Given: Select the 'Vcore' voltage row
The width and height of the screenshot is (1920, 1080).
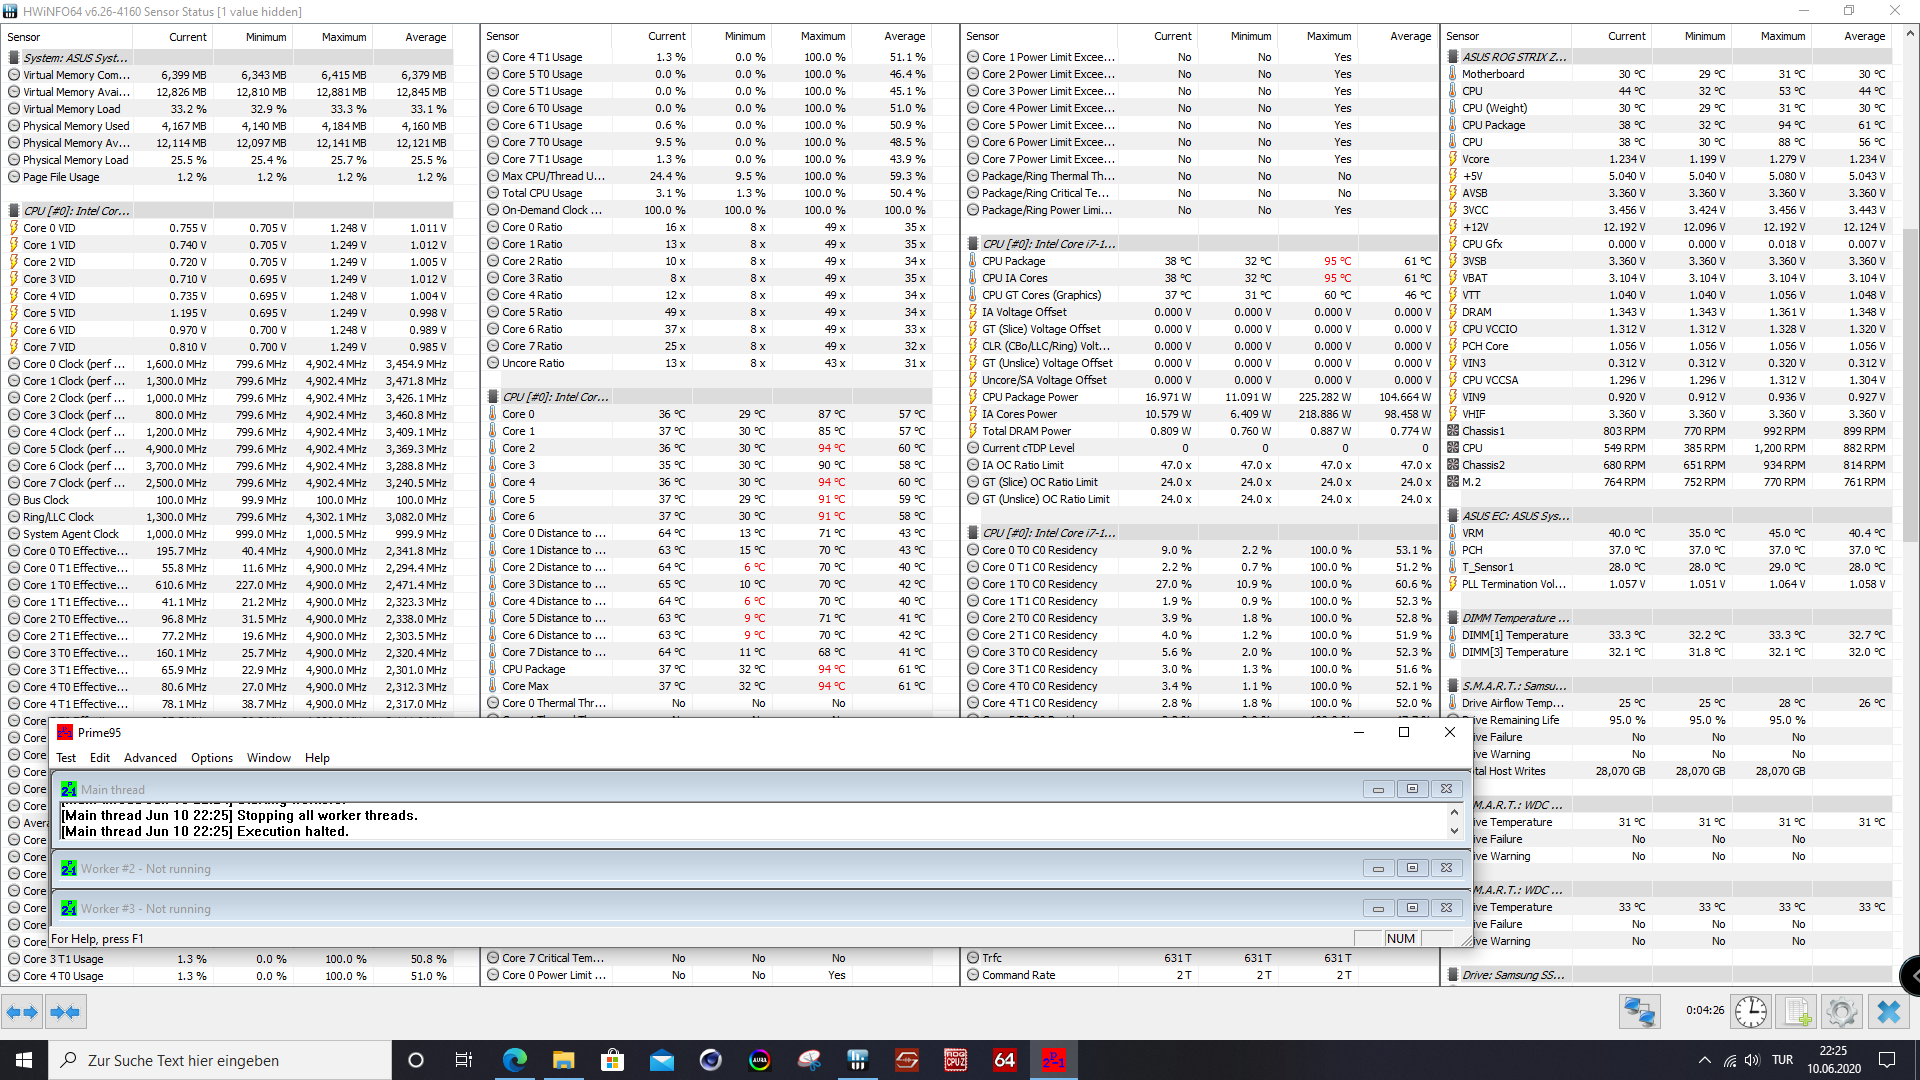Looking at the screenshot, I should pos(1668,159).
